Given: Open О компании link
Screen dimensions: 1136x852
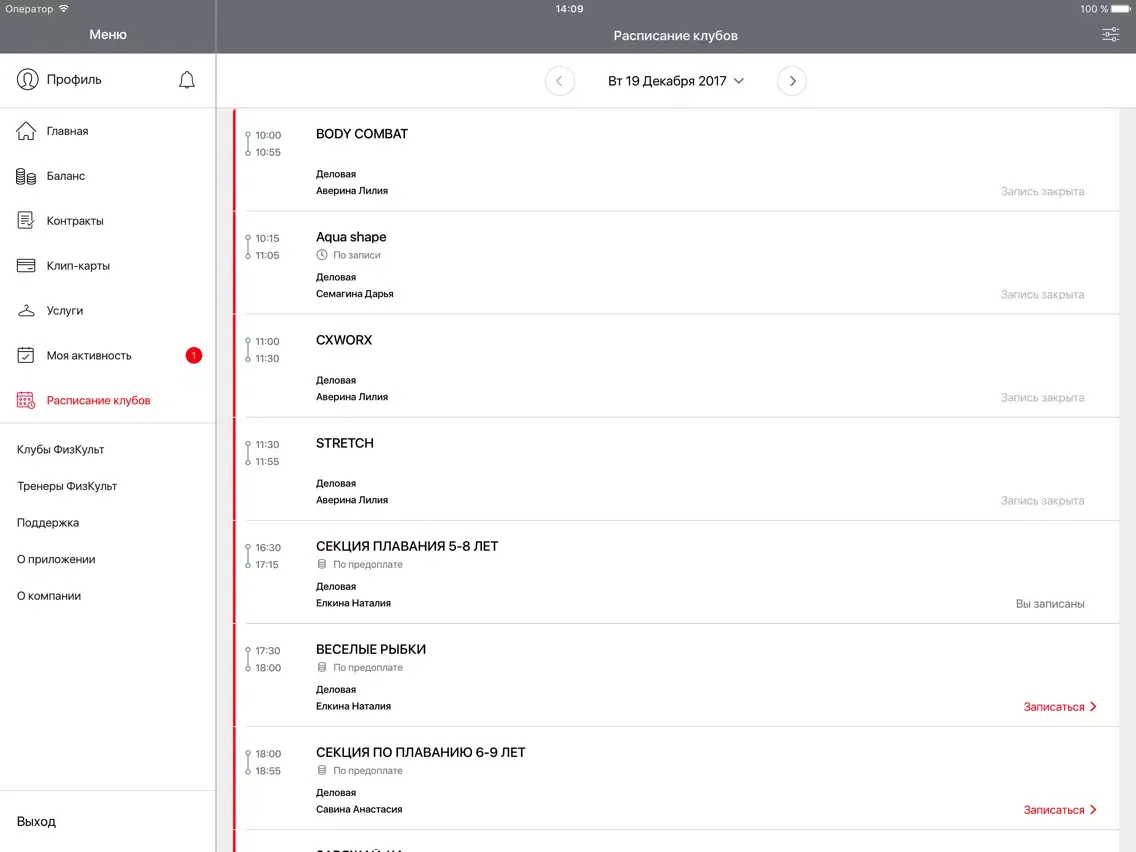Looking at the screenshot, I should (49, 596).
